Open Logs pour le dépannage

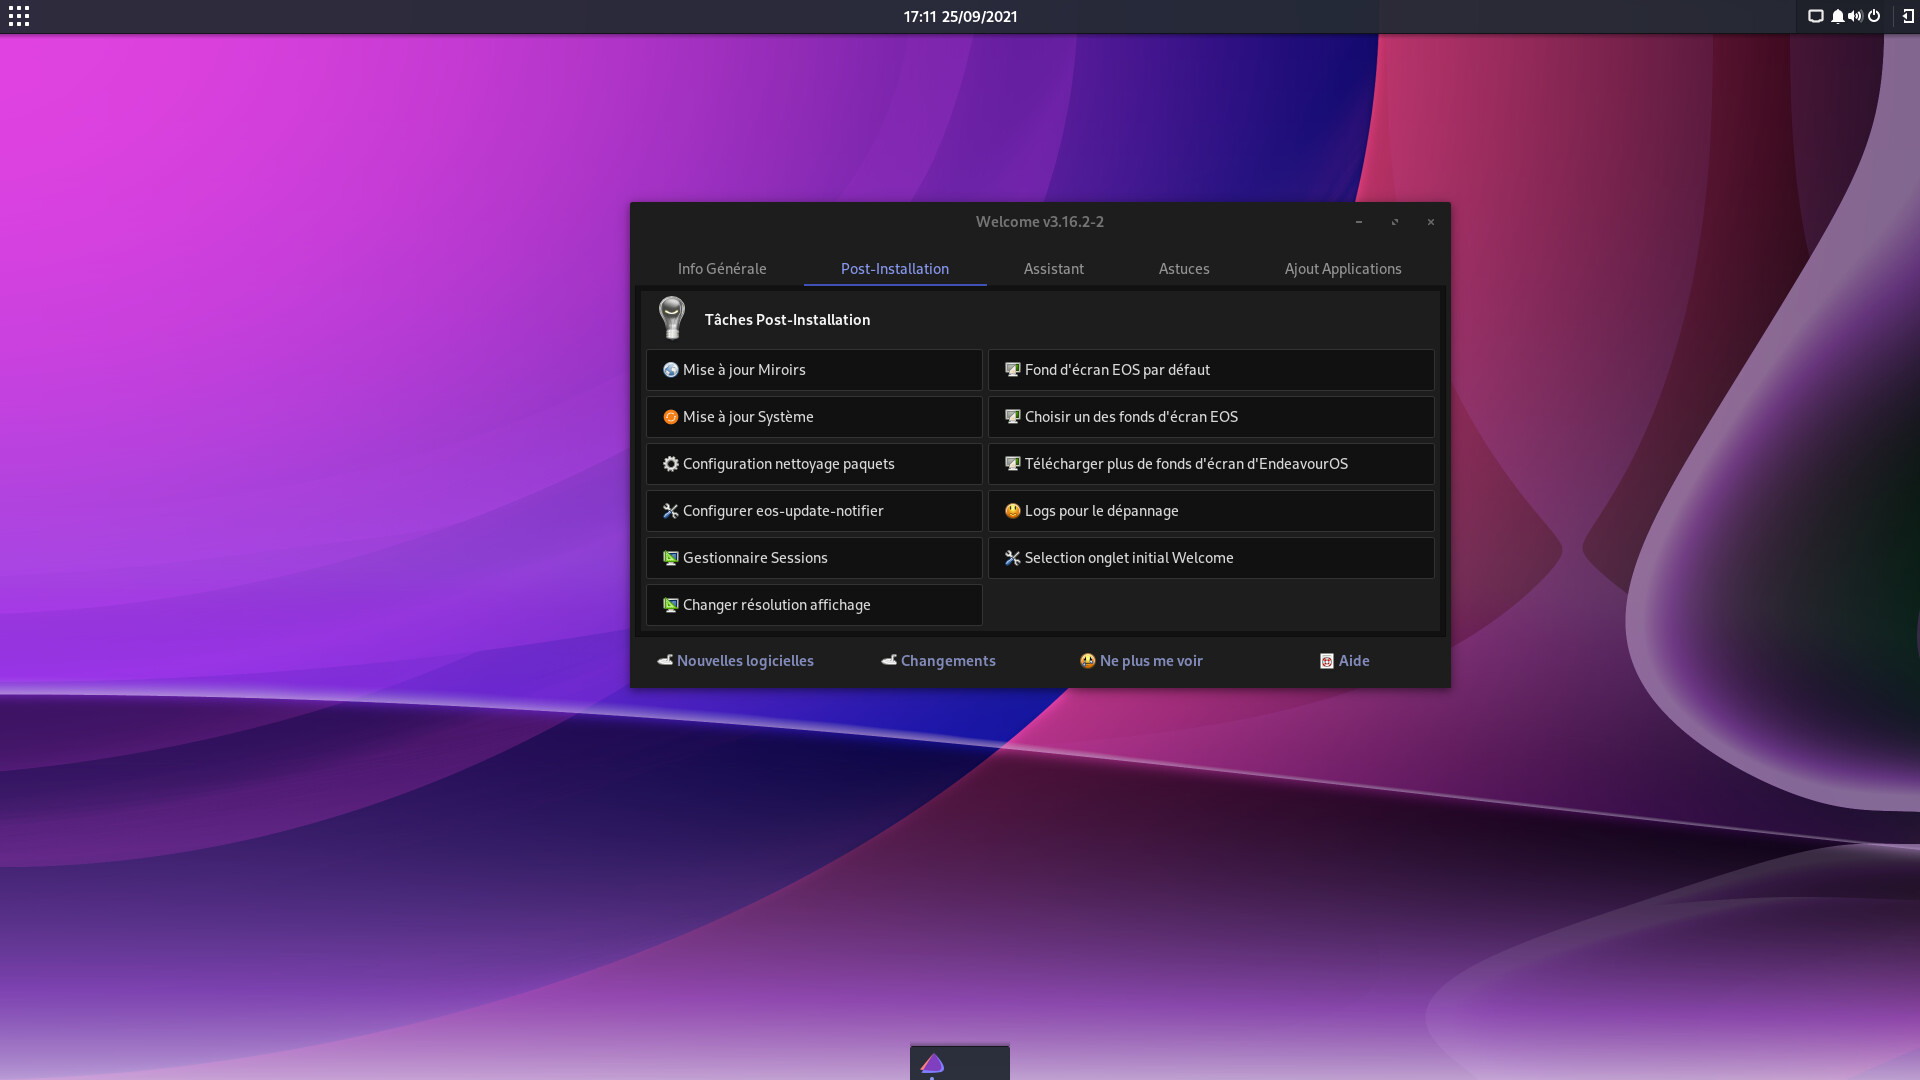[1211, 511]
